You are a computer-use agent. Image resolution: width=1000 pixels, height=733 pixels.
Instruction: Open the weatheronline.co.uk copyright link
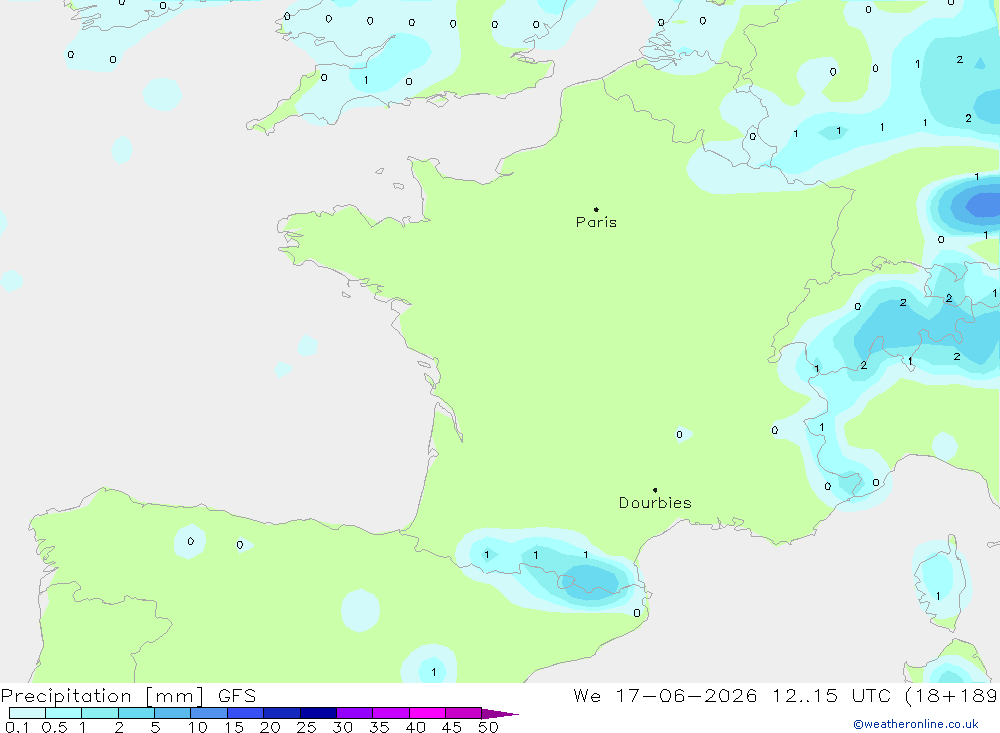[916, 724]
